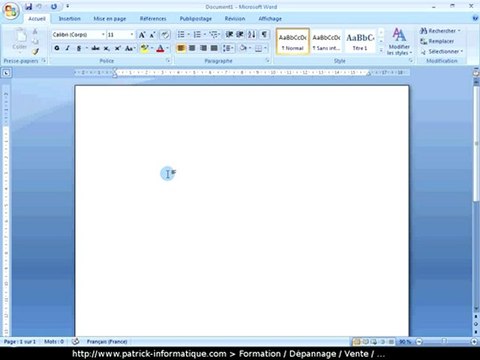Open the Affichage tab
Image resolution: width=480 pixels, height=360 pixels.
coord(270,19)
